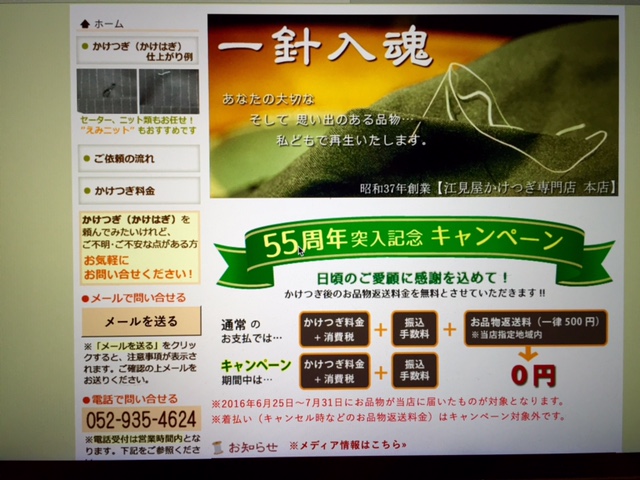
Task: Open the ご依頼の流れ menu item
Action: (x=125, y=158)
